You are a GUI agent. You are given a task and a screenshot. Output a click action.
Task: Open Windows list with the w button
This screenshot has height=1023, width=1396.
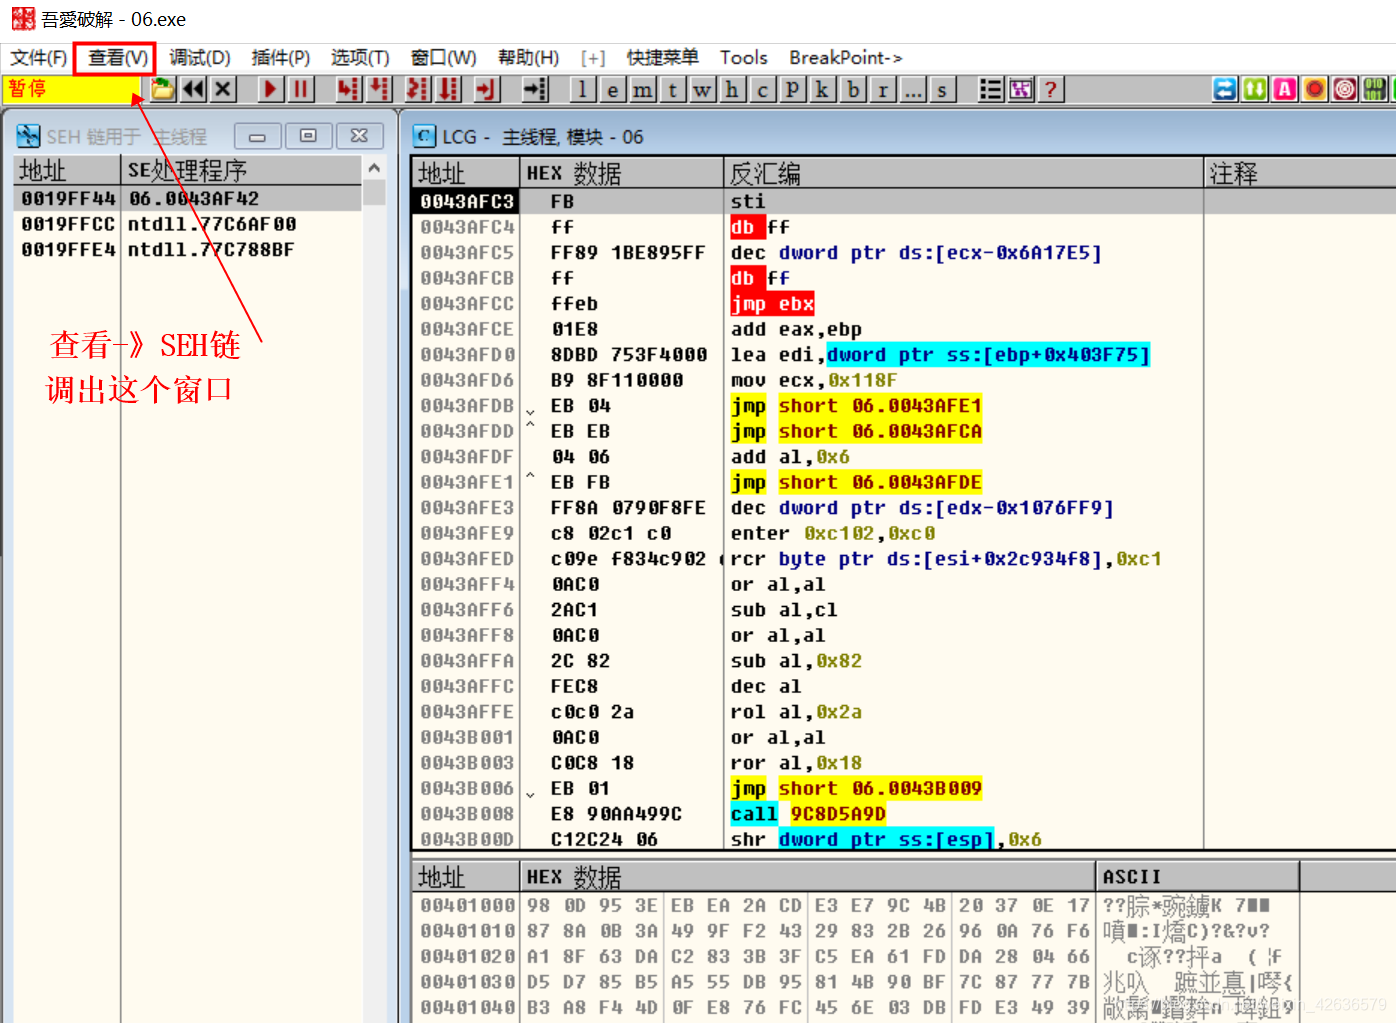[702, 90]
